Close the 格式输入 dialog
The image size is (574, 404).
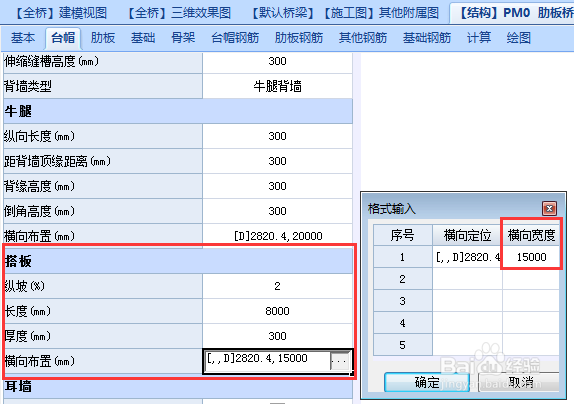(549, 209)
